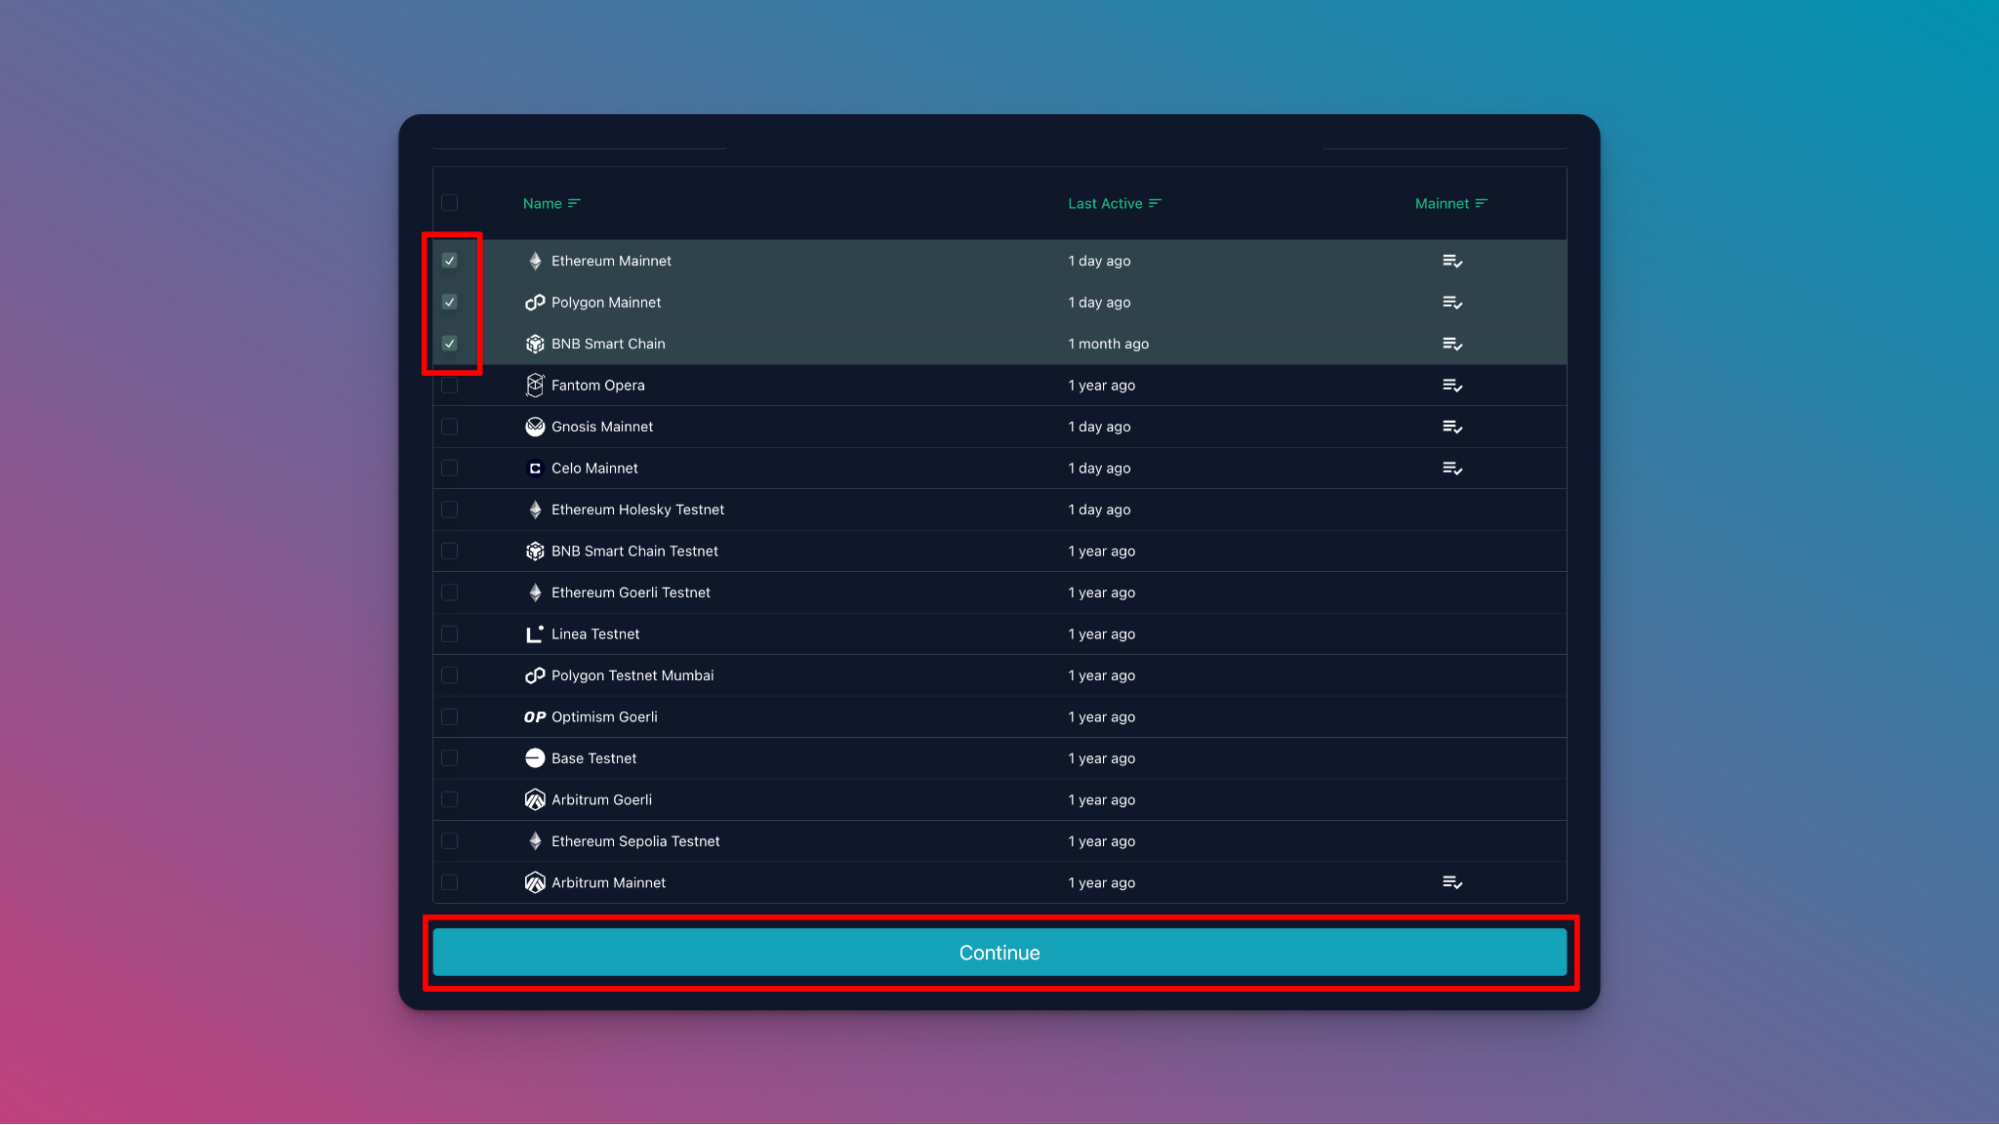Sort by Mainnet column header
1999x1125 pixels.
click(1451, 203)
